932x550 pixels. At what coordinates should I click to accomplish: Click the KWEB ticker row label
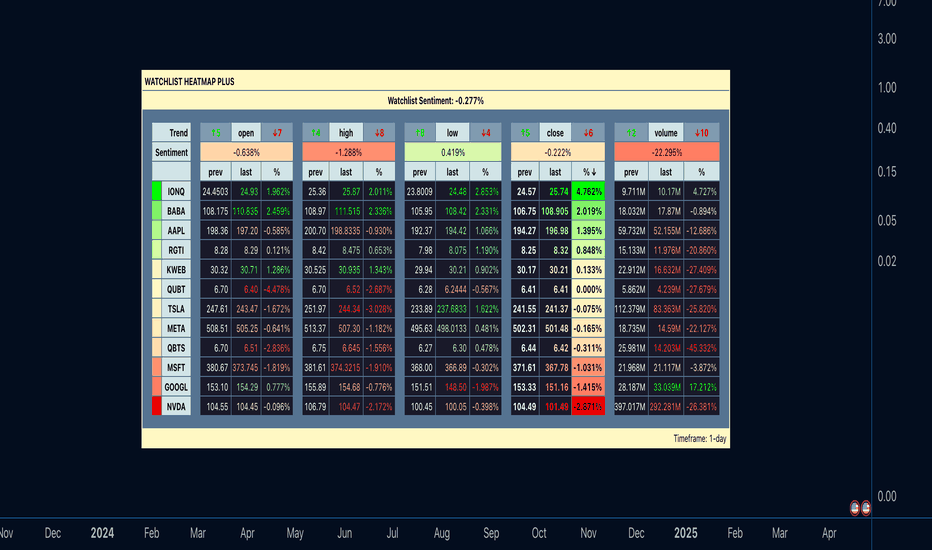pos(177,270)
